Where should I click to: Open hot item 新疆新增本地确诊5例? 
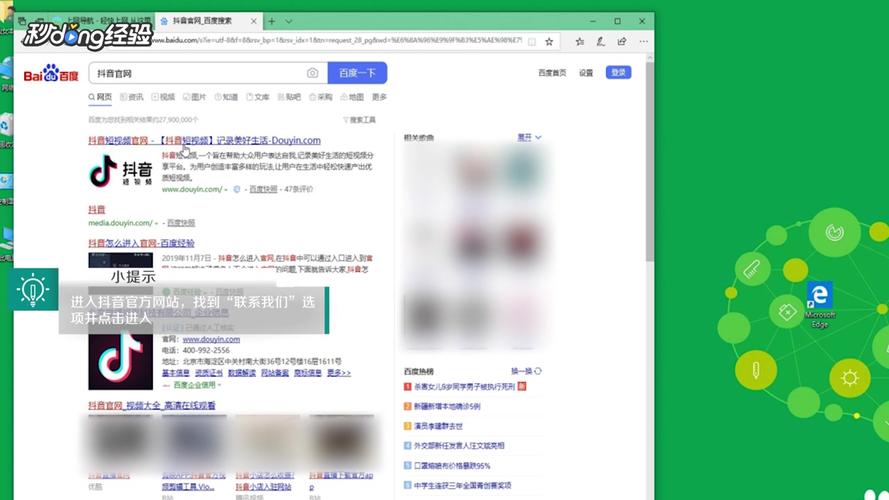point(447,406)
